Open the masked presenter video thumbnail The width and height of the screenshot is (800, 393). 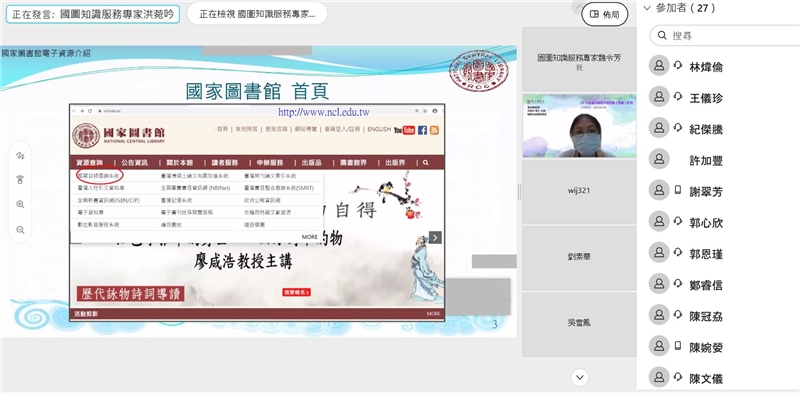point(580,126)
